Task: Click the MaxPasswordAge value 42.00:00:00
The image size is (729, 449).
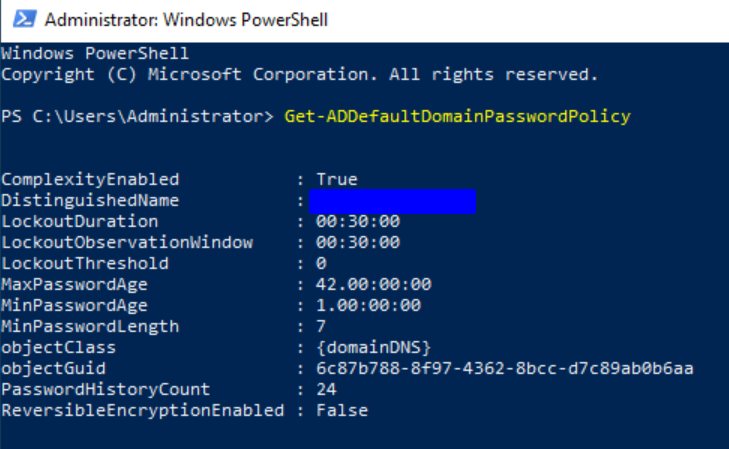Action: point(374,284)
